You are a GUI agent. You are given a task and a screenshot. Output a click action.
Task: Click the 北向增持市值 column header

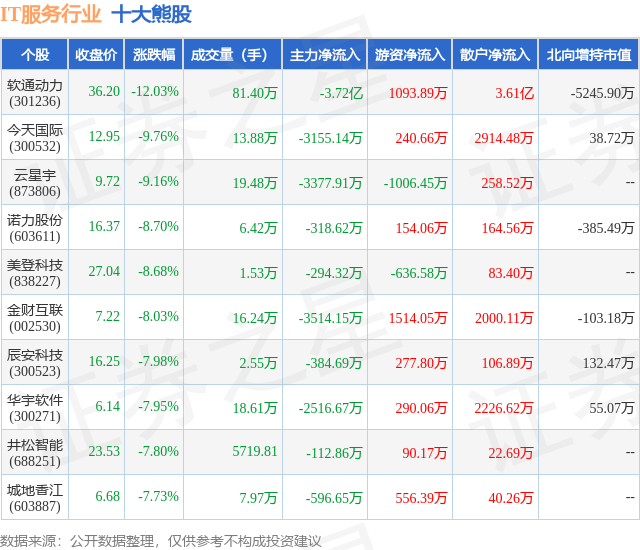tap(589, 55)
